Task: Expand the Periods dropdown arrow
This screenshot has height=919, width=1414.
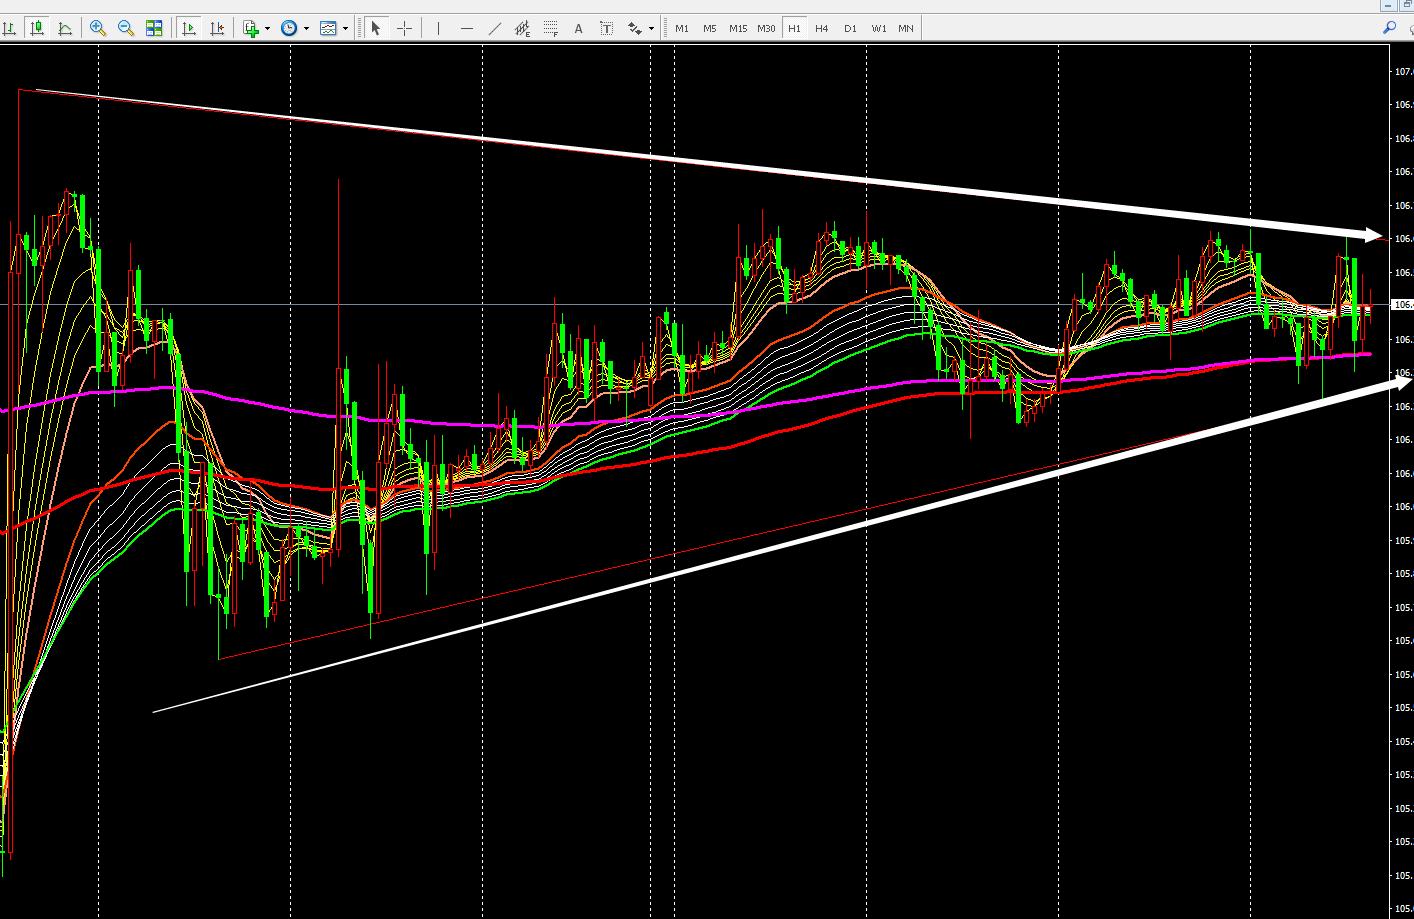Action: 306,28
